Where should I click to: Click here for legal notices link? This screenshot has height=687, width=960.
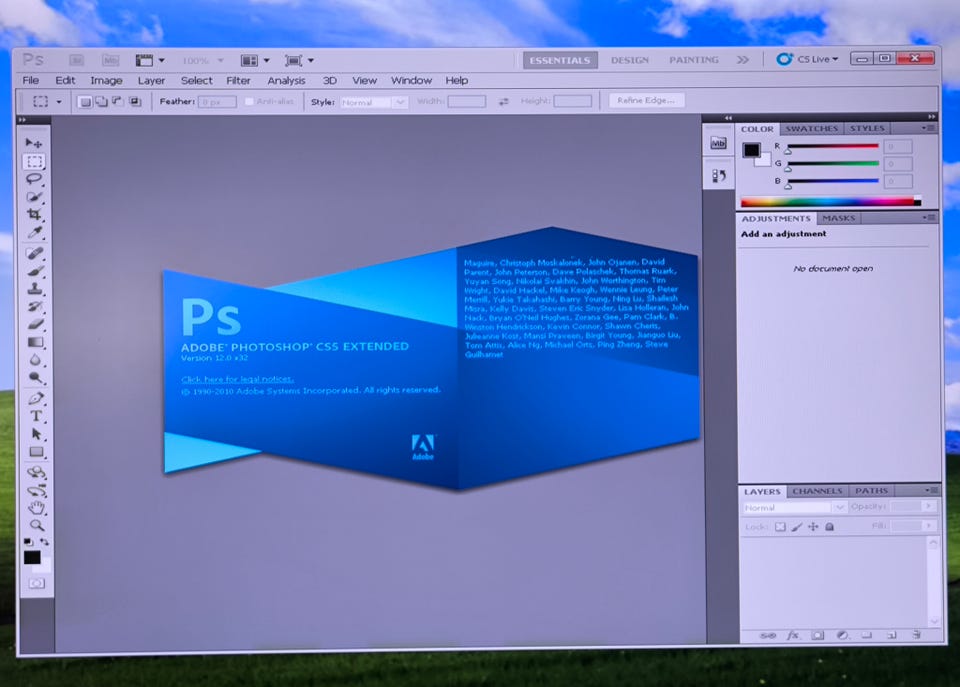(238, 379)
